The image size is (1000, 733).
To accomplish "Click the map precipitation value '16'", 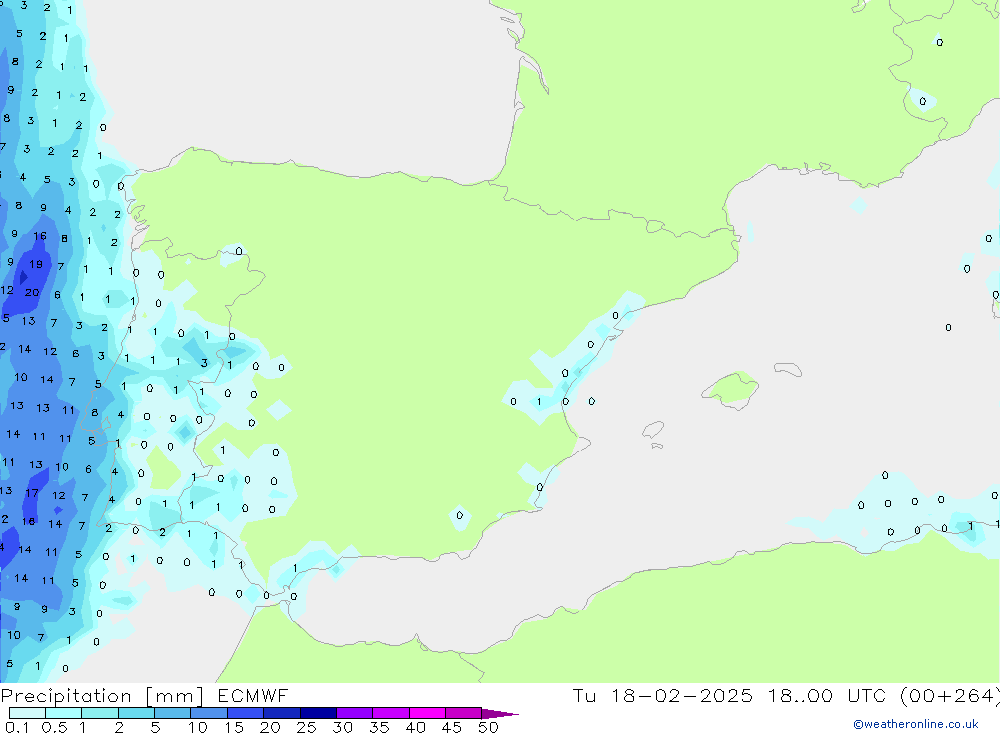I will [x=40, y=236].
